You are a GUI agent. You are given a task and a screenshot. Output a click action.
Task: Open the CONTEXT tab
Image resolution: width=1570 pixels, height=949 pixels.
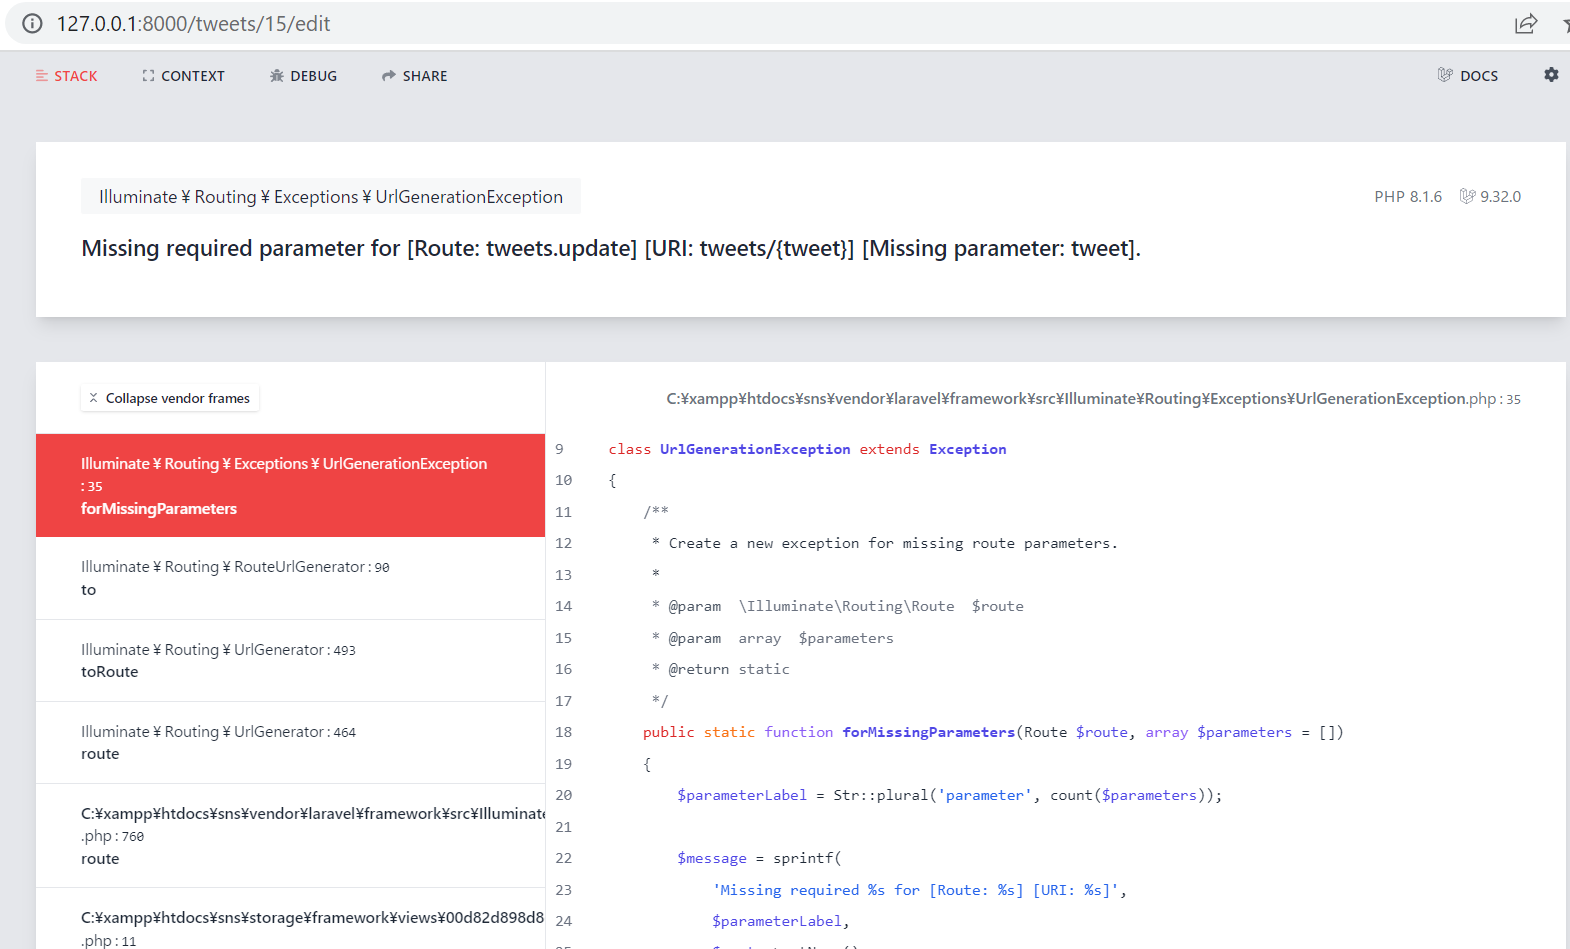(x=183, y=76)
